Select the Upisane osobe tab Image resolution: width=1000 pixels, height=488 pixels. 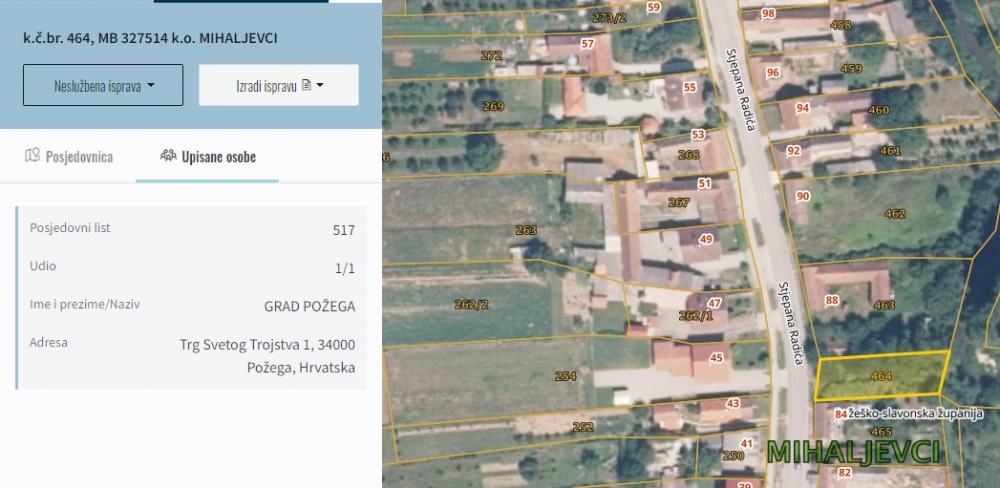[x=207, y=156]
